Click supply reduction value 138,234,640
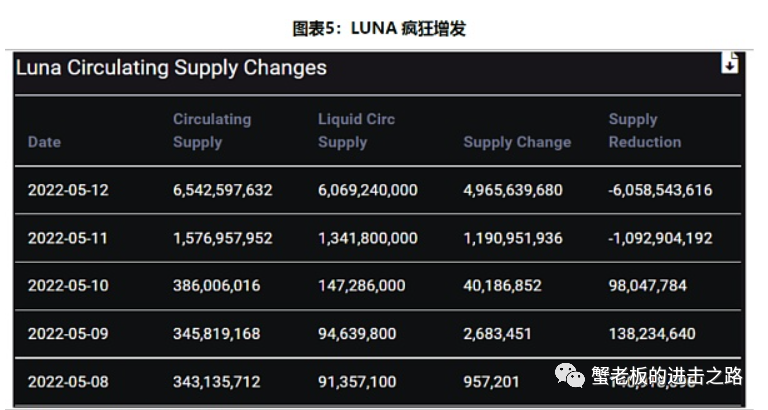Viewport: 768px width, 410px height. [x=652, y=334]
